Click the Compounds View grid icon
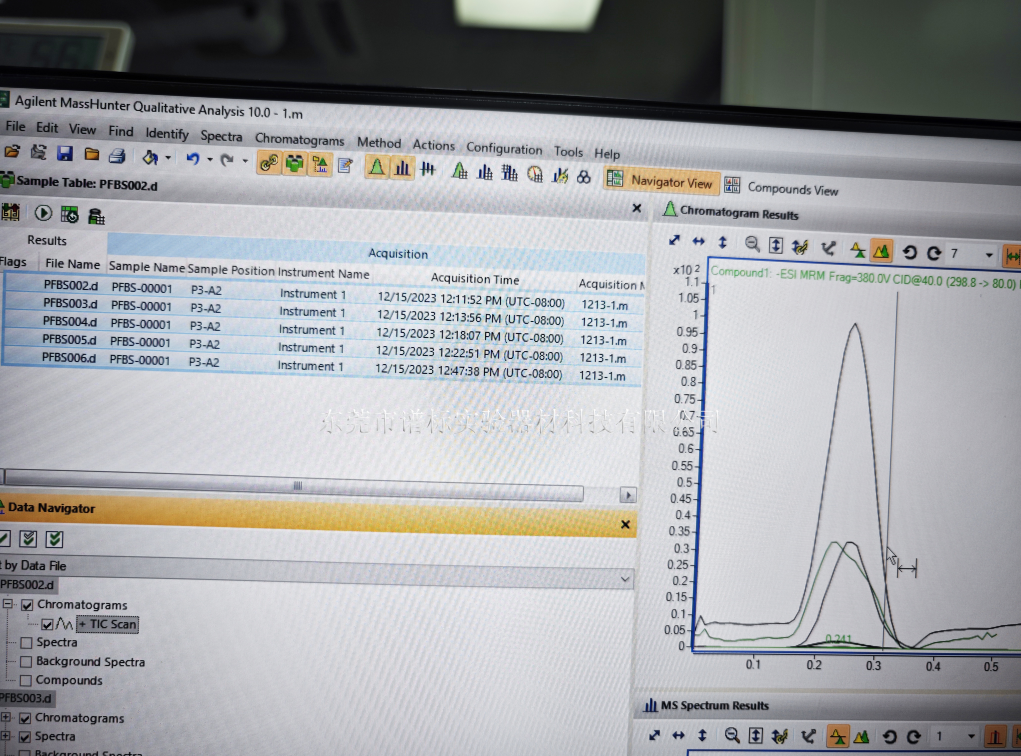The height and width of the screenshot is (756, 1021). pos(732,186)
